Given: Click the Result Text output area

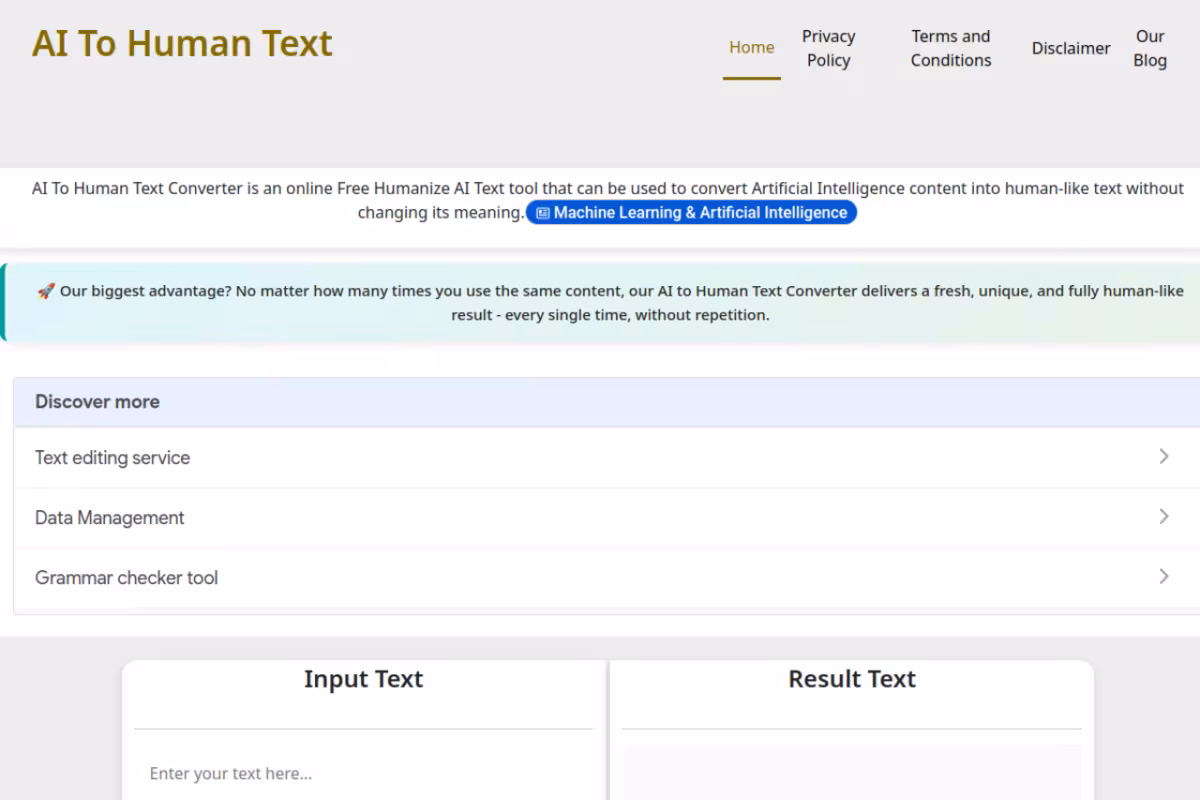Looking at the screenshot, I should pyautogui.click(x=852, y=773).
